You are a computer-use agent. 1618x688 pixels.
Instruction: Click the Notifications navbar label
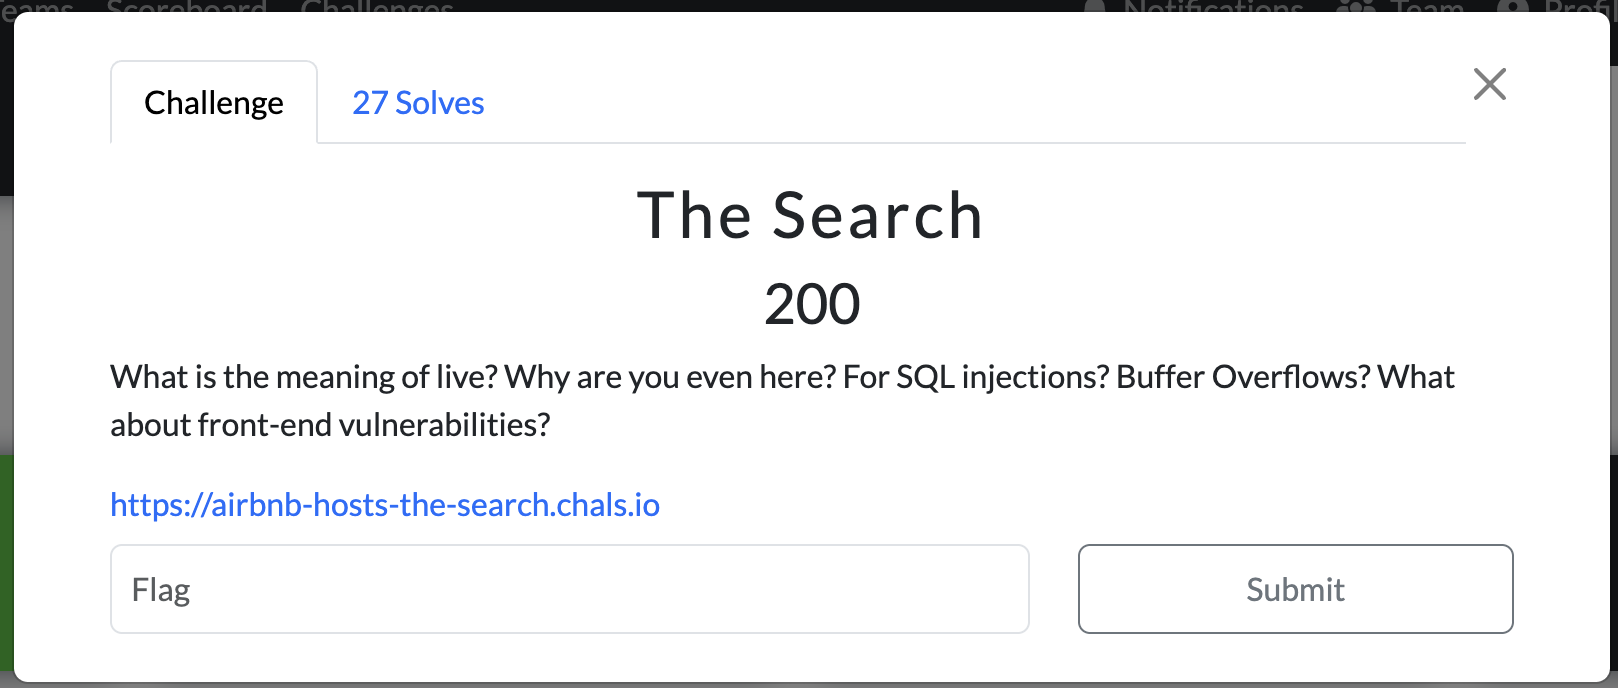(1213, 6)
